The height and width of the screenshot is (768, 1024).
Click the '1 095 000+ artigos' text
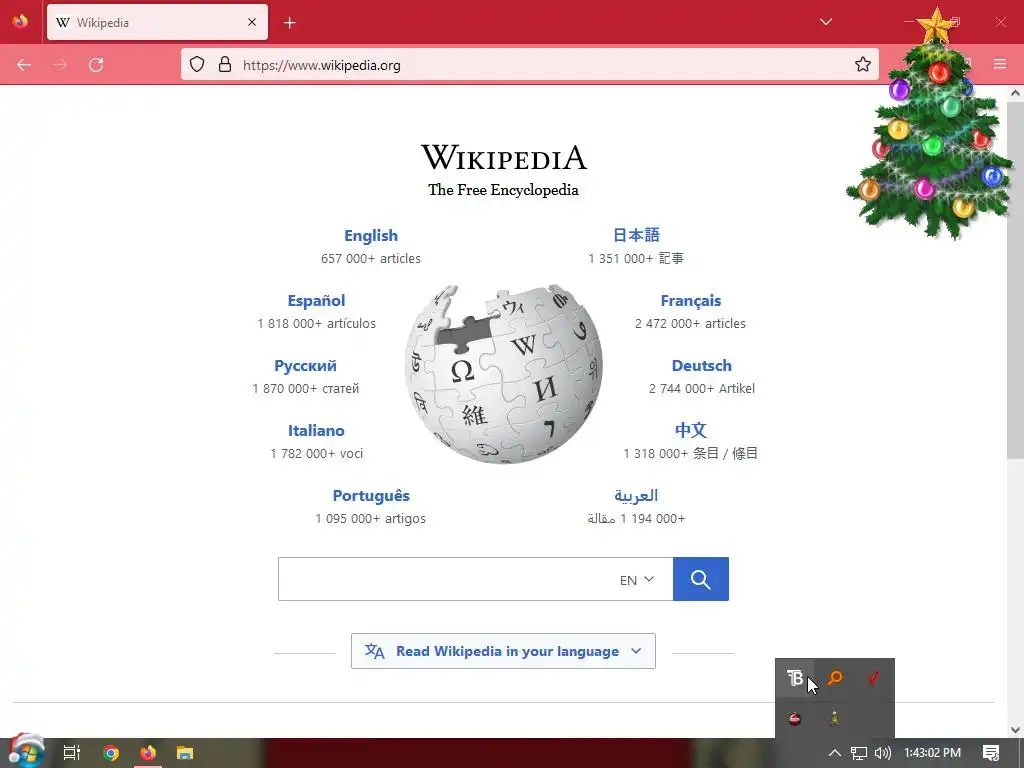coord(371,519)
